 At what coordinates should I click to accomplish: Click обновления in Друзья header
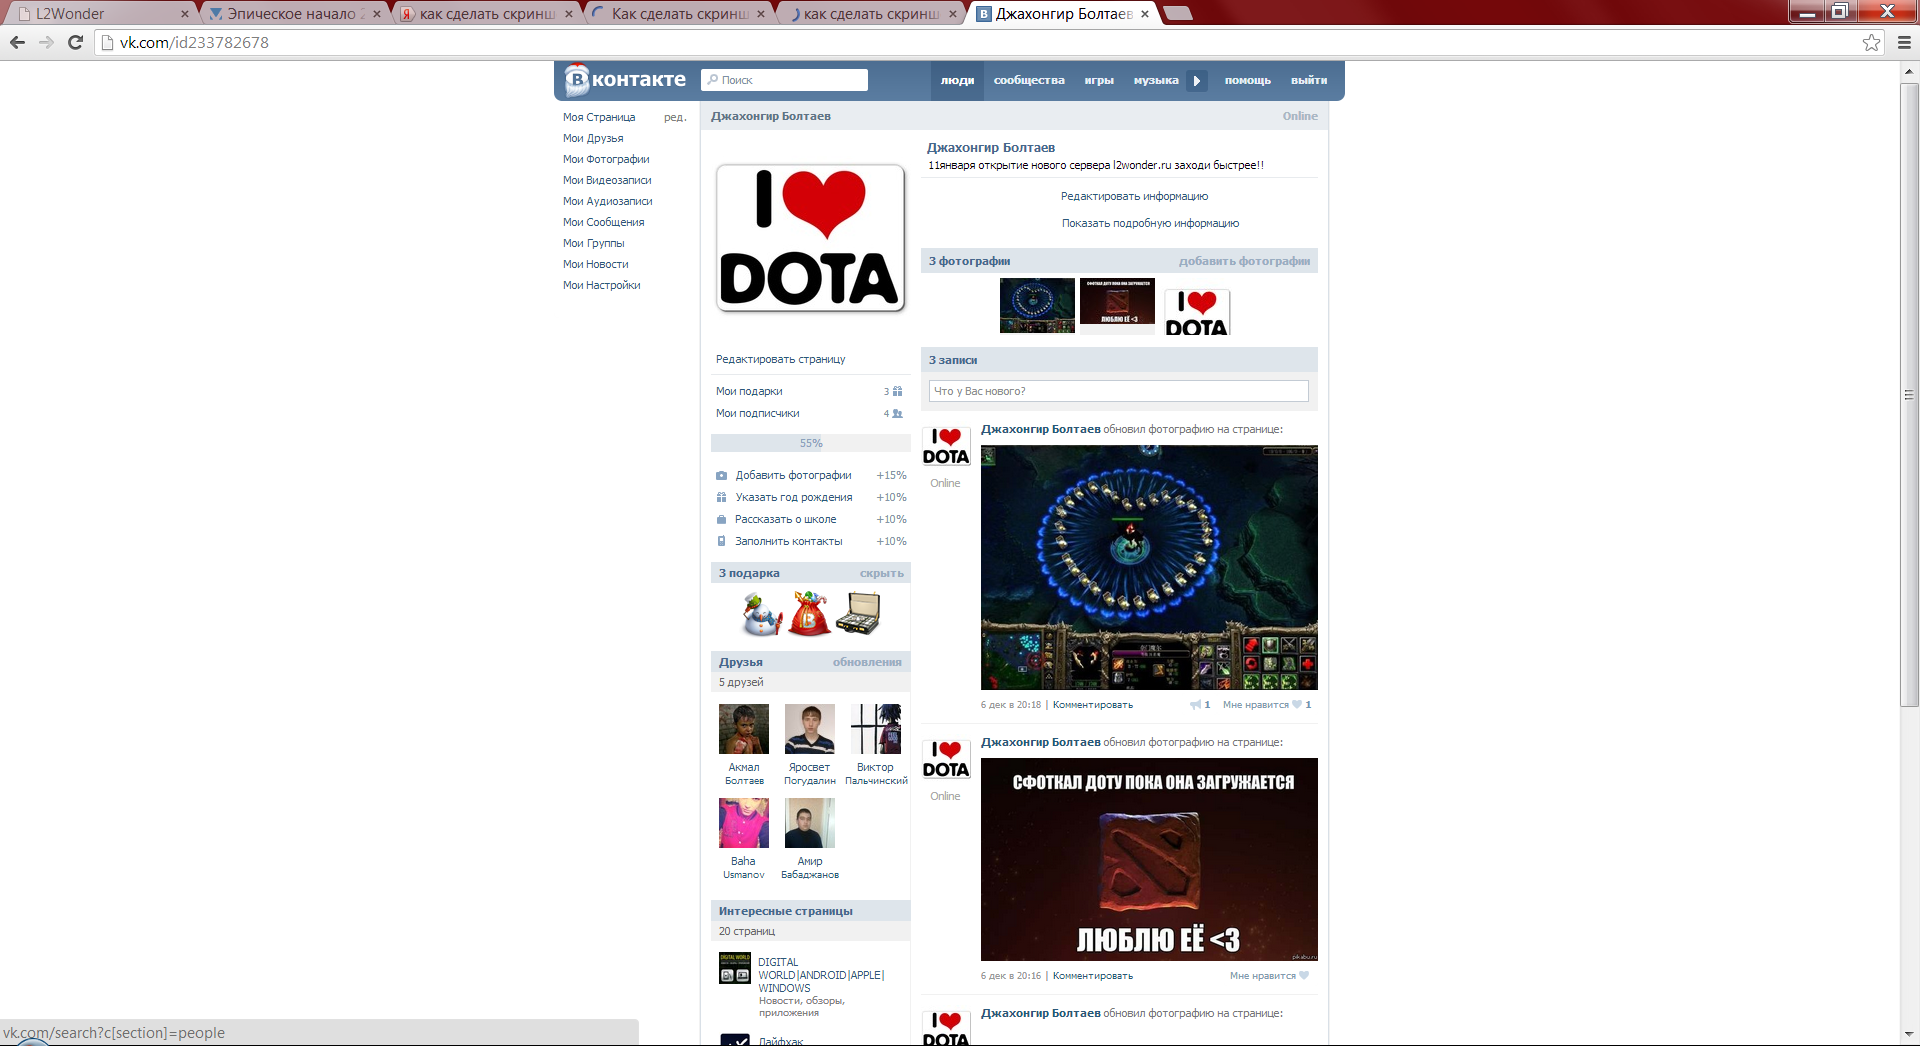(867, 662)
